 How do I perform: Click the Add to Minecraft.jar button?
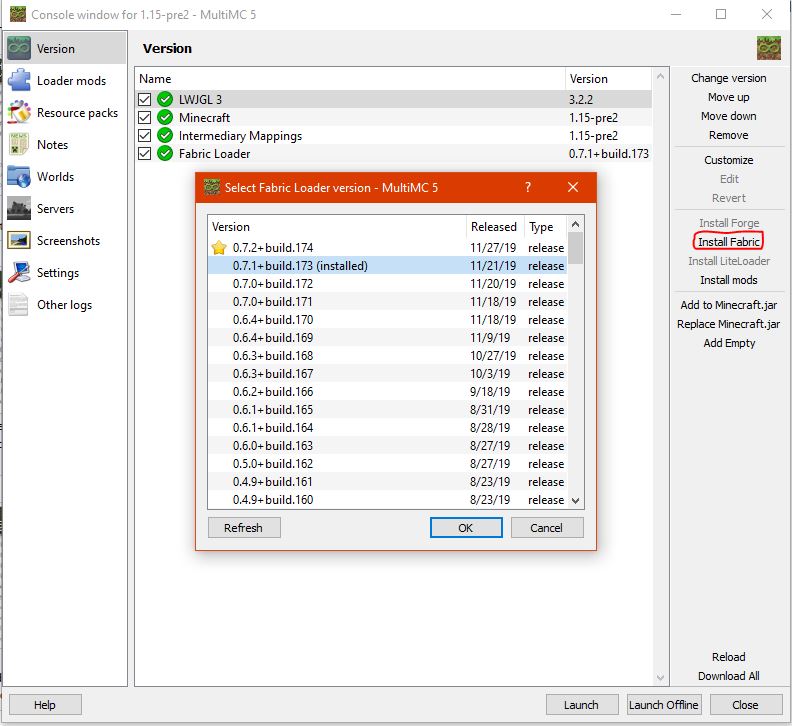pyautogui.click(x=728, y=305)
